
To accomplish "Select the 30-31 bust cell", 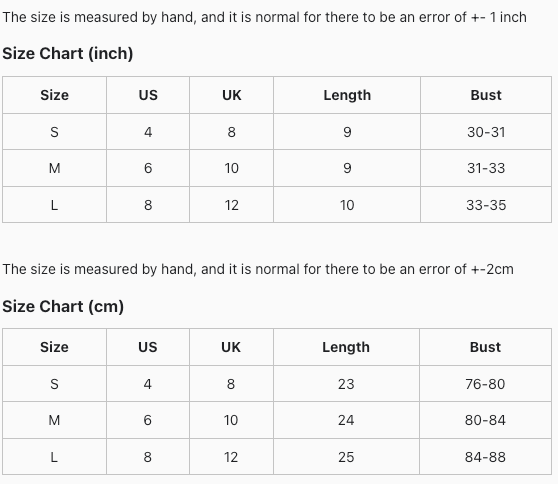I will click(x=486, y=132).
